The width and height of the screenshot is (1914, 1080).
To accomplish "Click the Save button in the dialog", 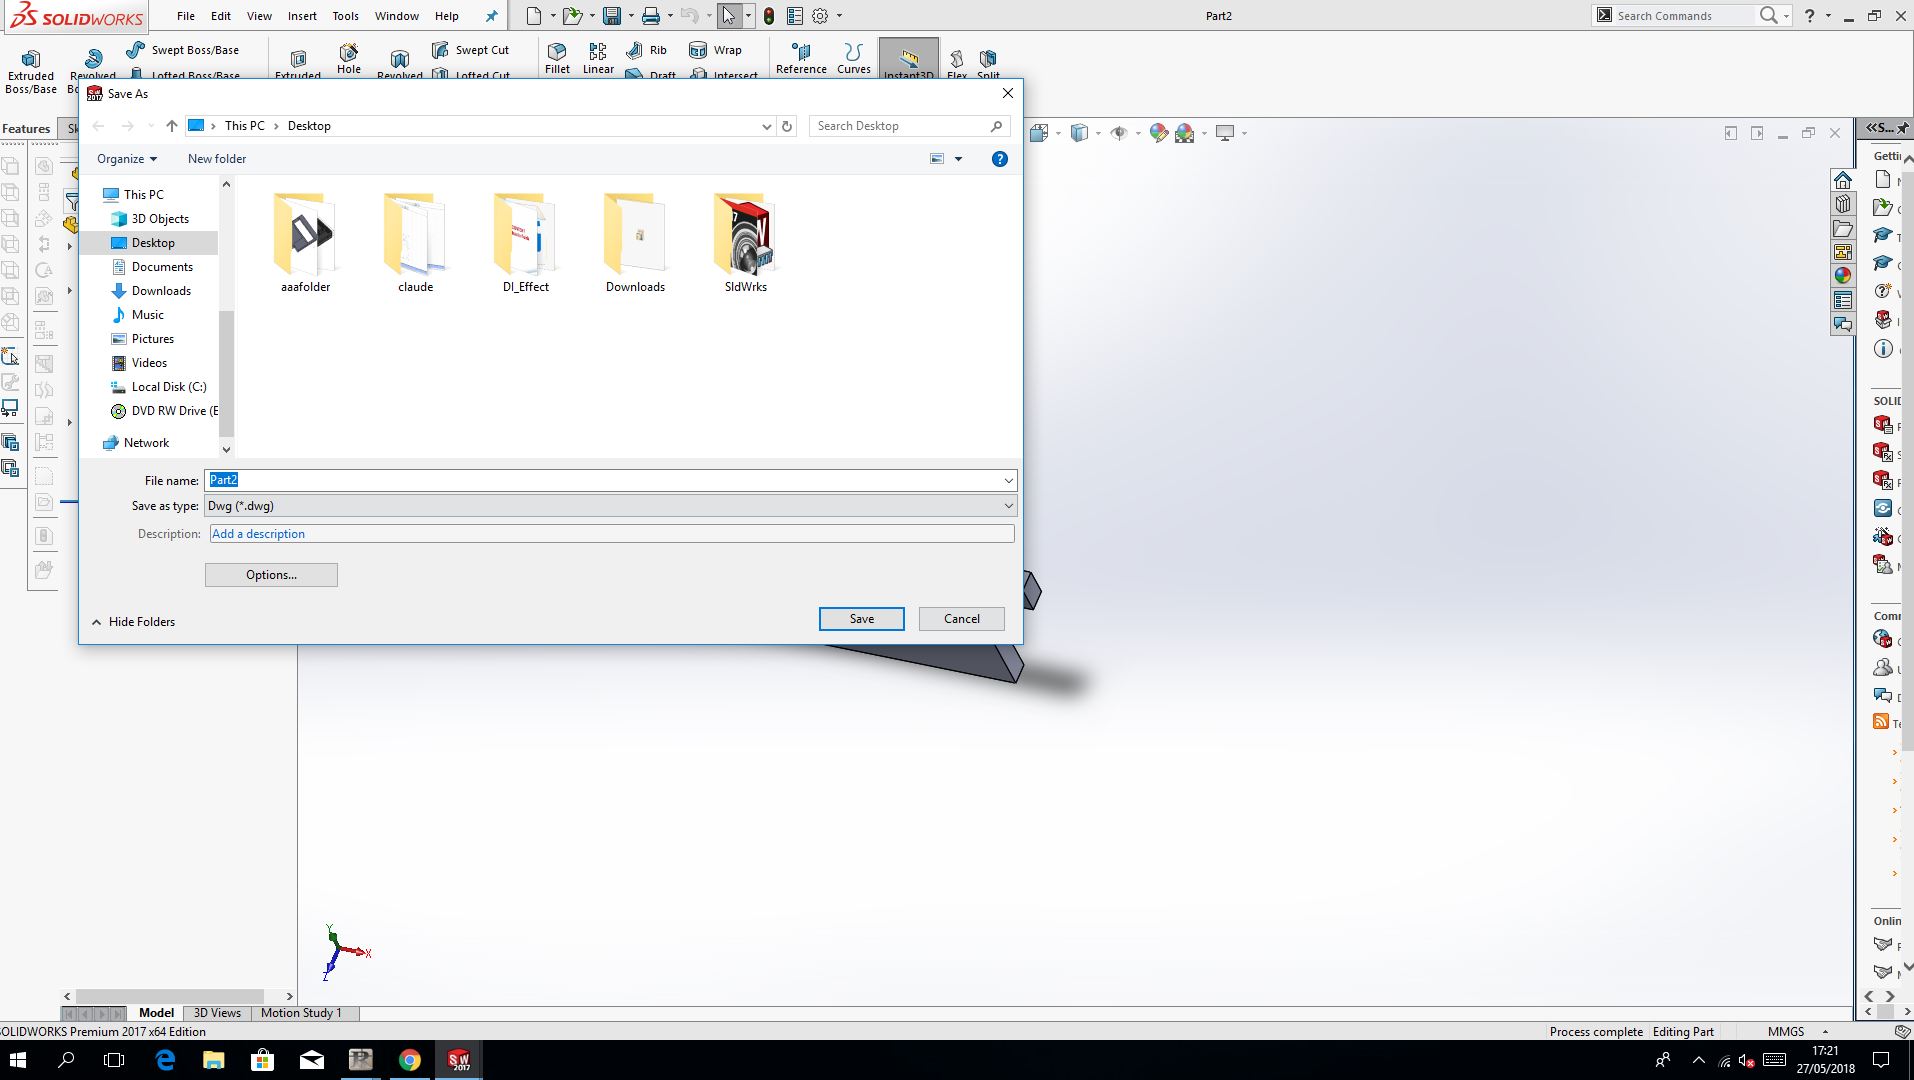I will (x=862, y=619).
